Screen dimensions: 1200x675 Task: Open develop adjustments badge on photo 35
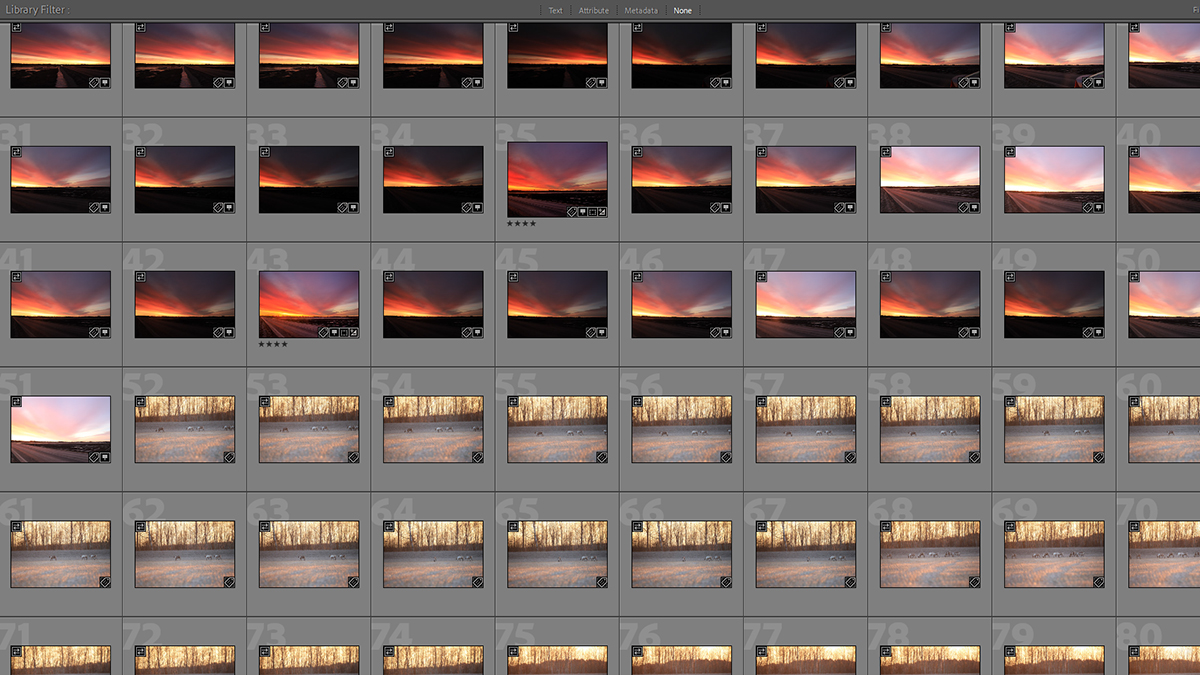pyautogui.click(x=601, y=211)
